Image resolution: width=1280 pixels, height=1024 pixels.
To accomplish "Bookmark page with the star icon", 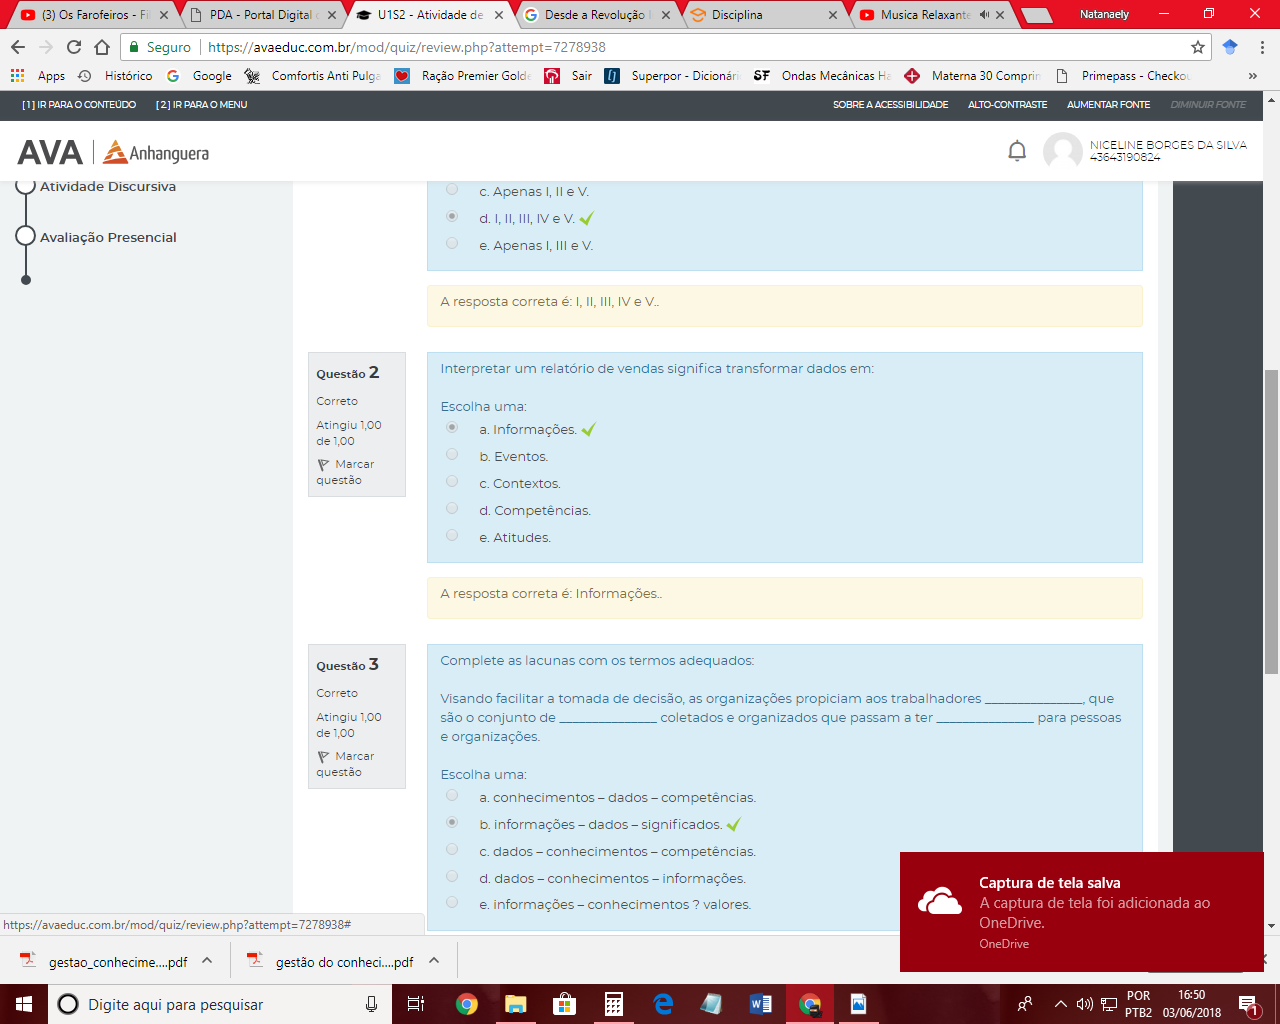I will (x=1198, y=47).
